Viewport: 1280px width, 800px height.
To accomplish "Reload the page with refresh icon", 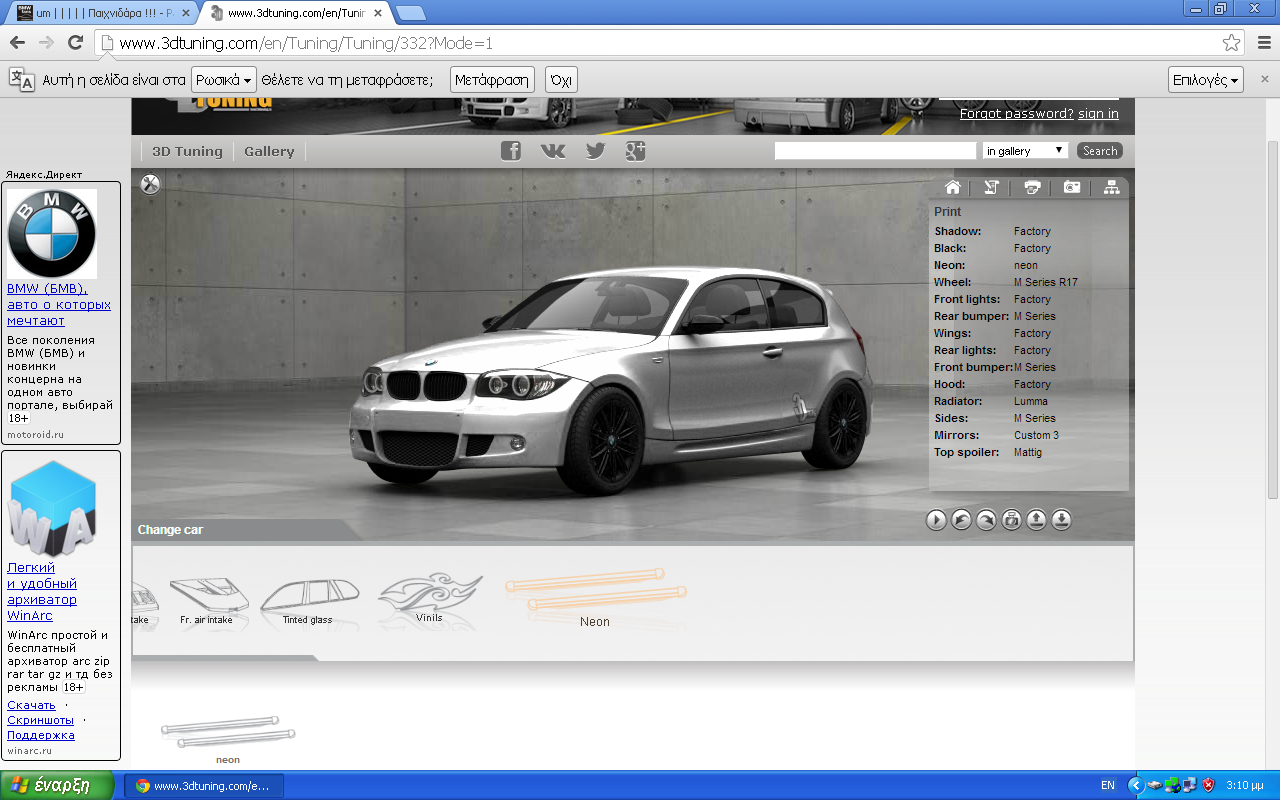I will [75, 43].
